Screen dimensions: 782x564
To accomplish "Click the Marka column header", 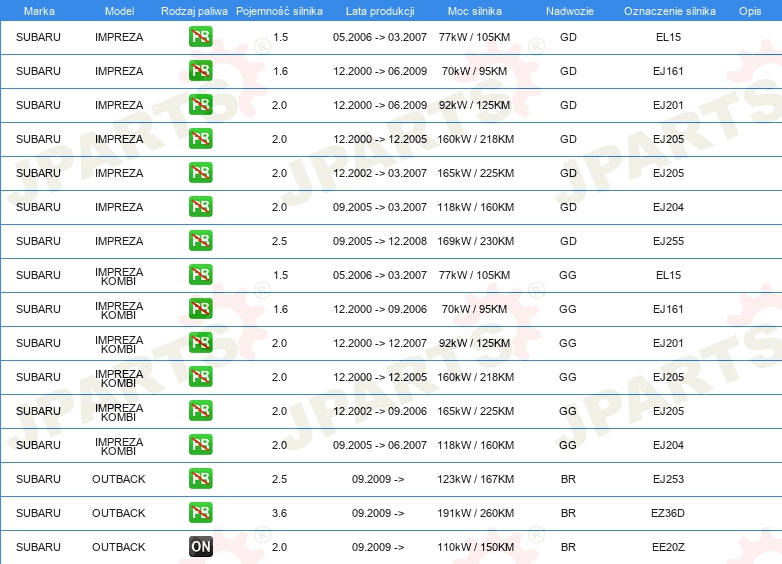I will point(39,10).
